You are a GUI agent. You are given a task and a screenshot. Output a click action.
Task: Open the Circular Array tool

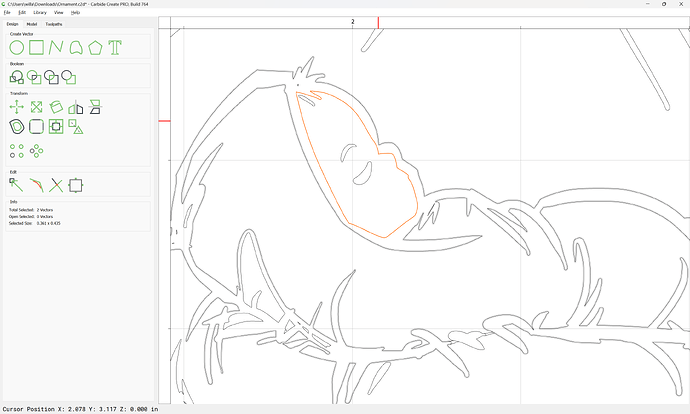click(37, 151)
